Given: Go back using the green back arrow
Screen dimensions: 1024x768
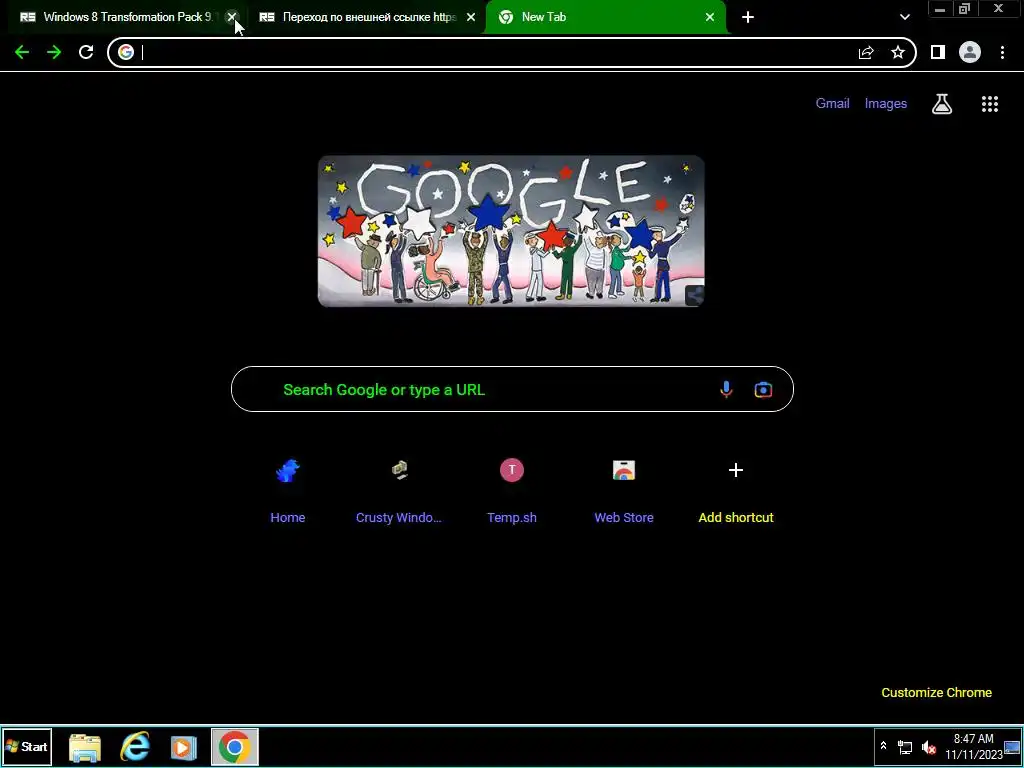Looking at the screenshot, I should pos(22,52).
